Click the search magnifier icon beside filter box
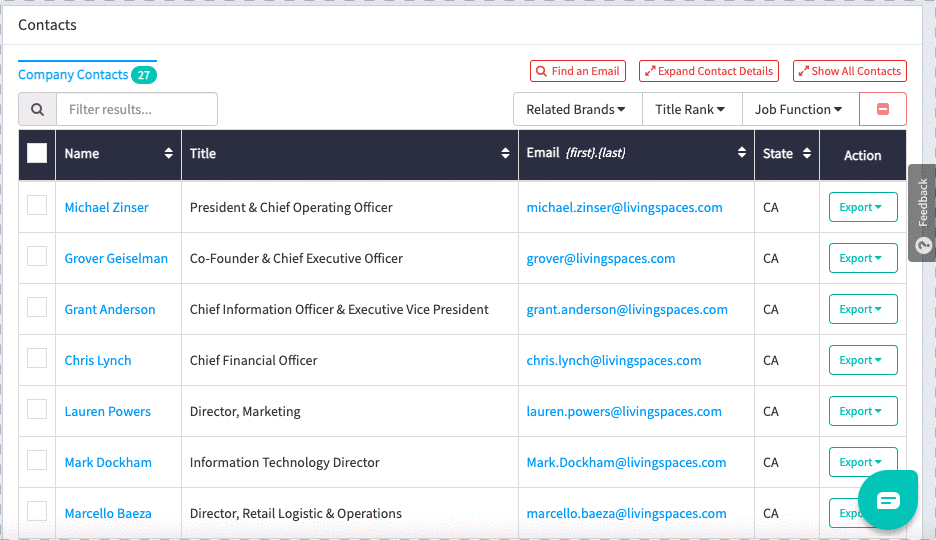The image size is (936, 540). coord(38,109)
